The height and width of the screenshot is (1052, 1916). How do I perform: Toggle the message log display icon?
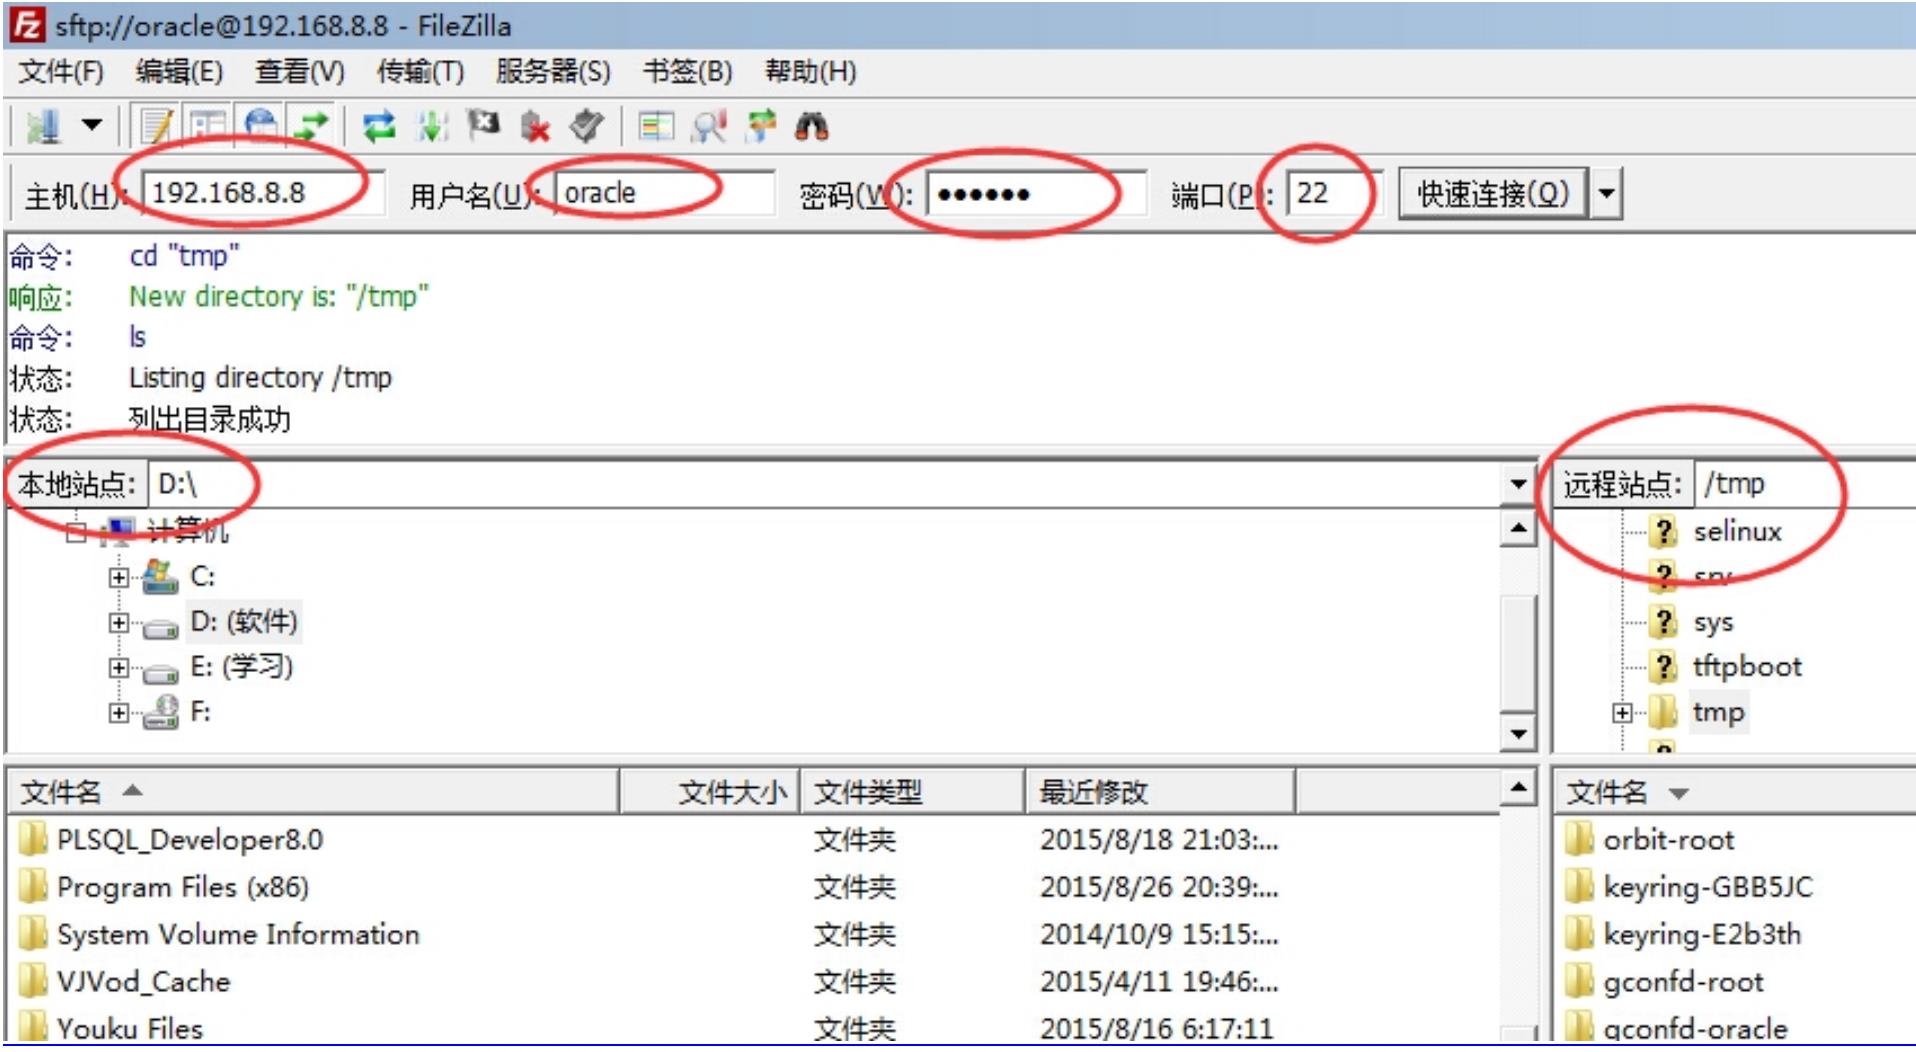coord(157,126)
